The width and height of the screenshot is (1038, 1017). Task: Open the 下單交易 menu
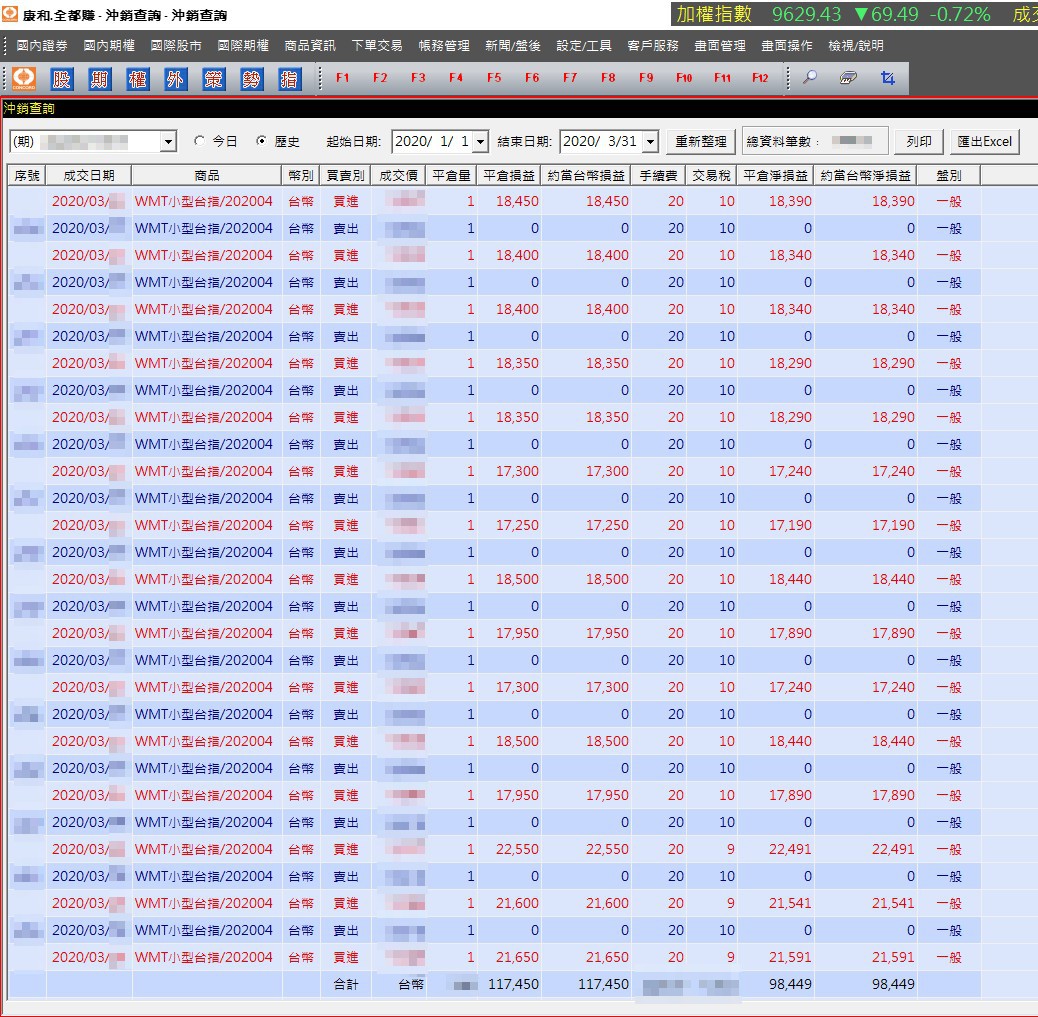point(377,46)
